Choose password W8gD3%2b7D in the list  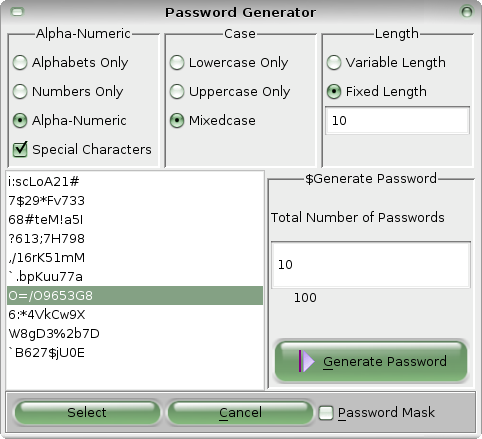point(135,334)
